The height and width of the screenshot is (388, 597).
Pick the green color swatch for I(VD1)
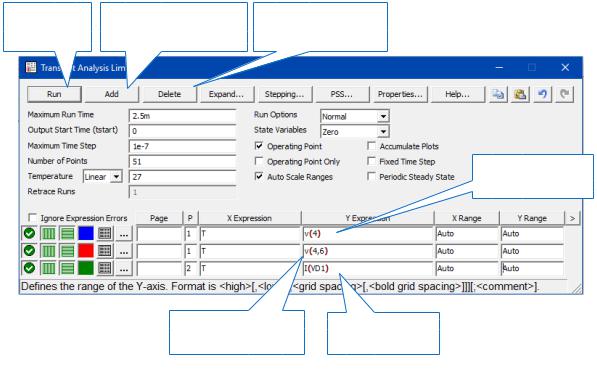pos(86,268)
